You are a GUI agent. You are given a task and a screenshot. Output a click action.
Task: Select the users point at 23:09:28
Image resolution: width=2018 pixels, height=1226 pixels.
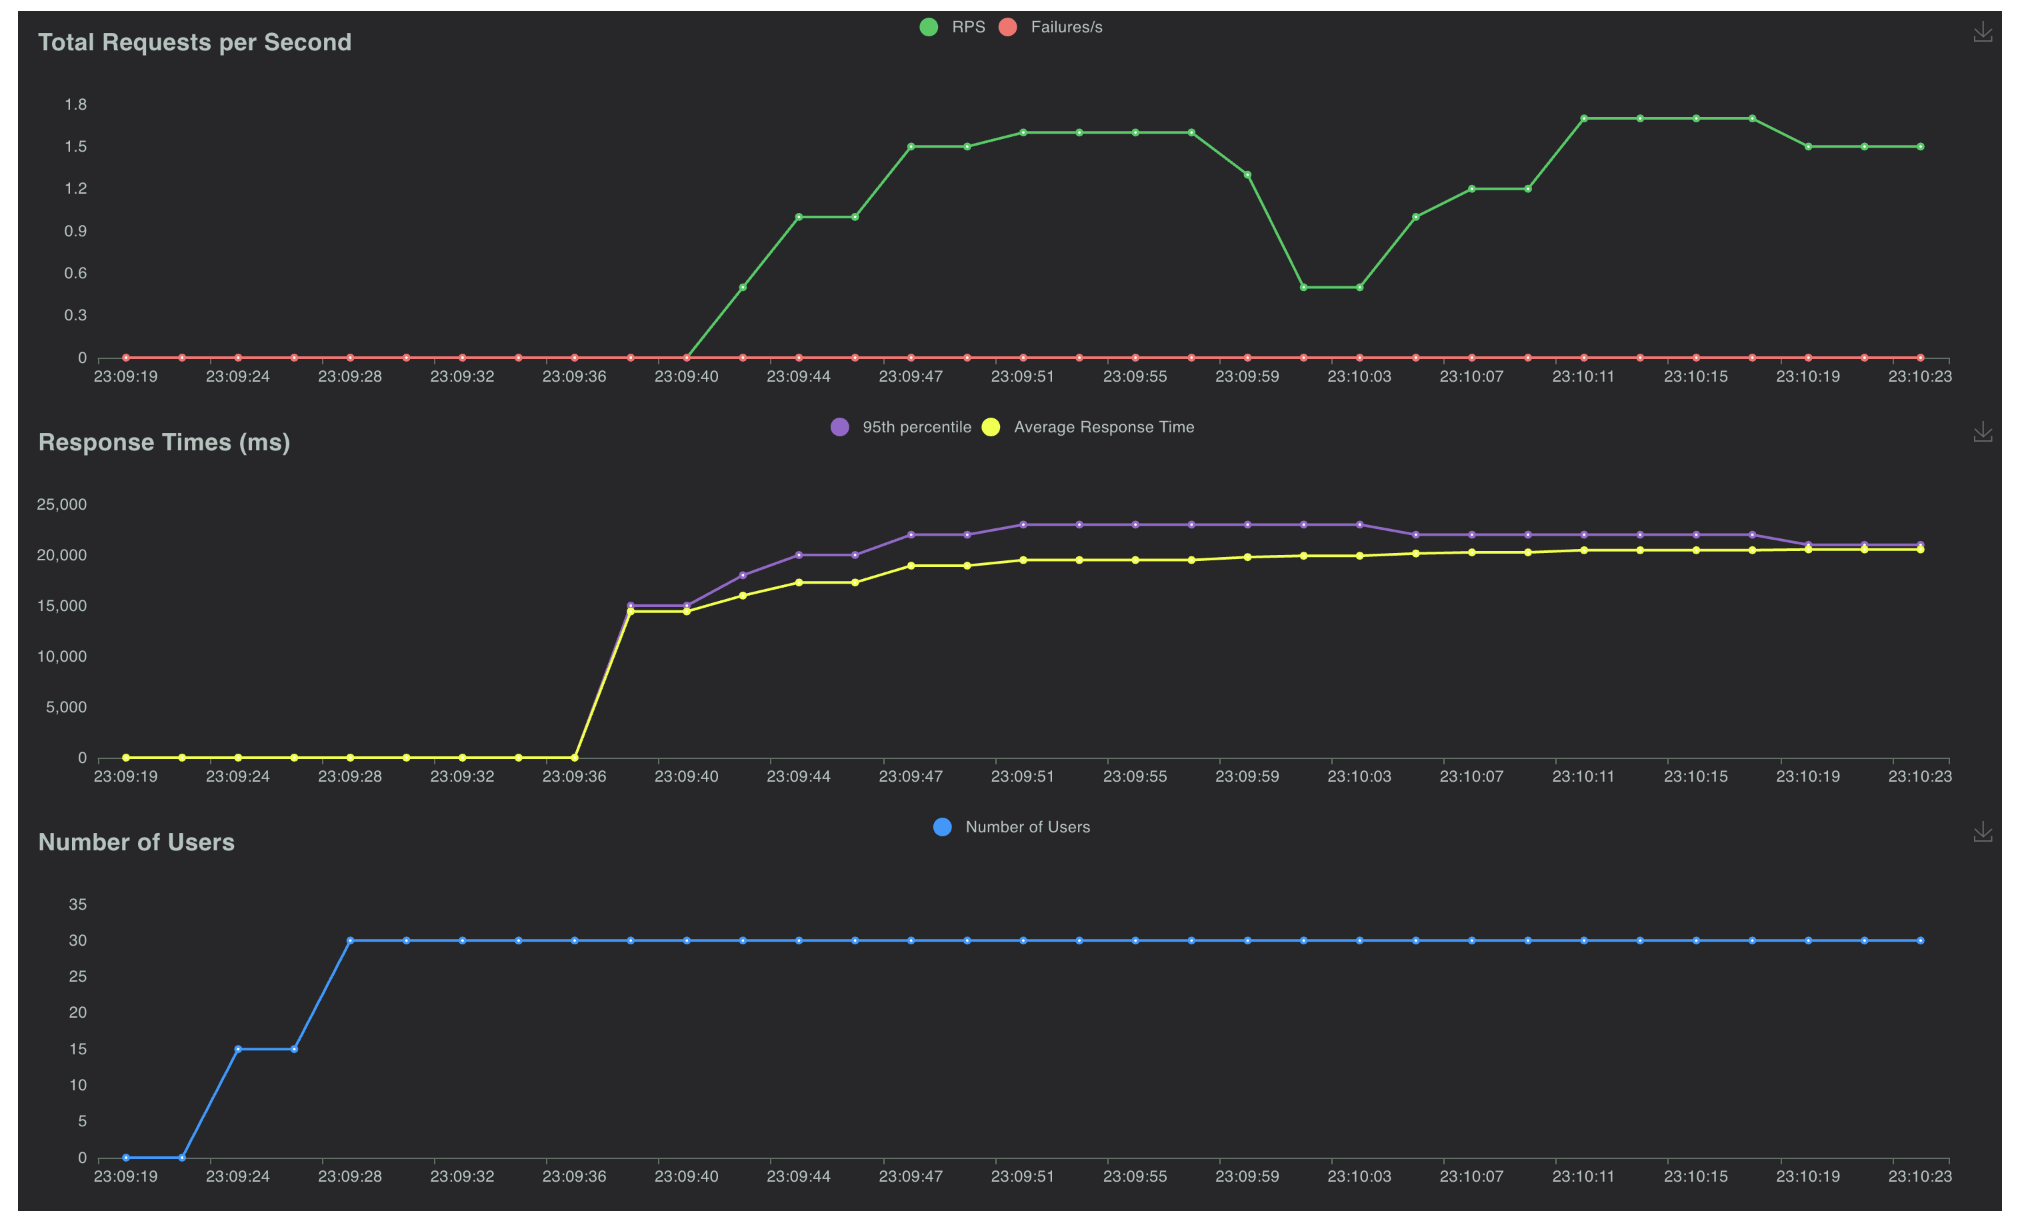[x=350, y=940]
